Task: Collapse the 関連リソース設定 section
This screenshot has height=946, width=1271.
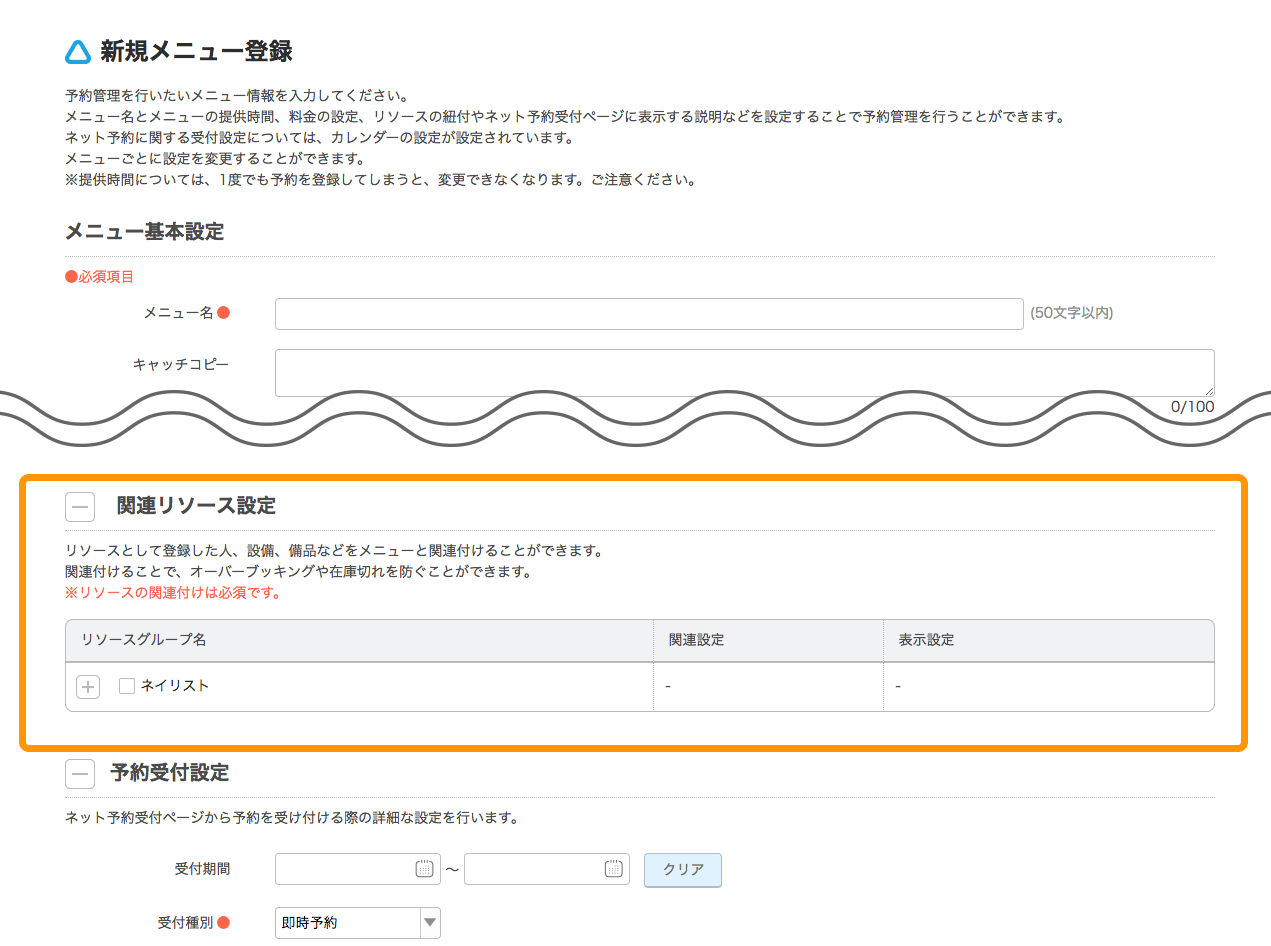Action: click(80, 507)
